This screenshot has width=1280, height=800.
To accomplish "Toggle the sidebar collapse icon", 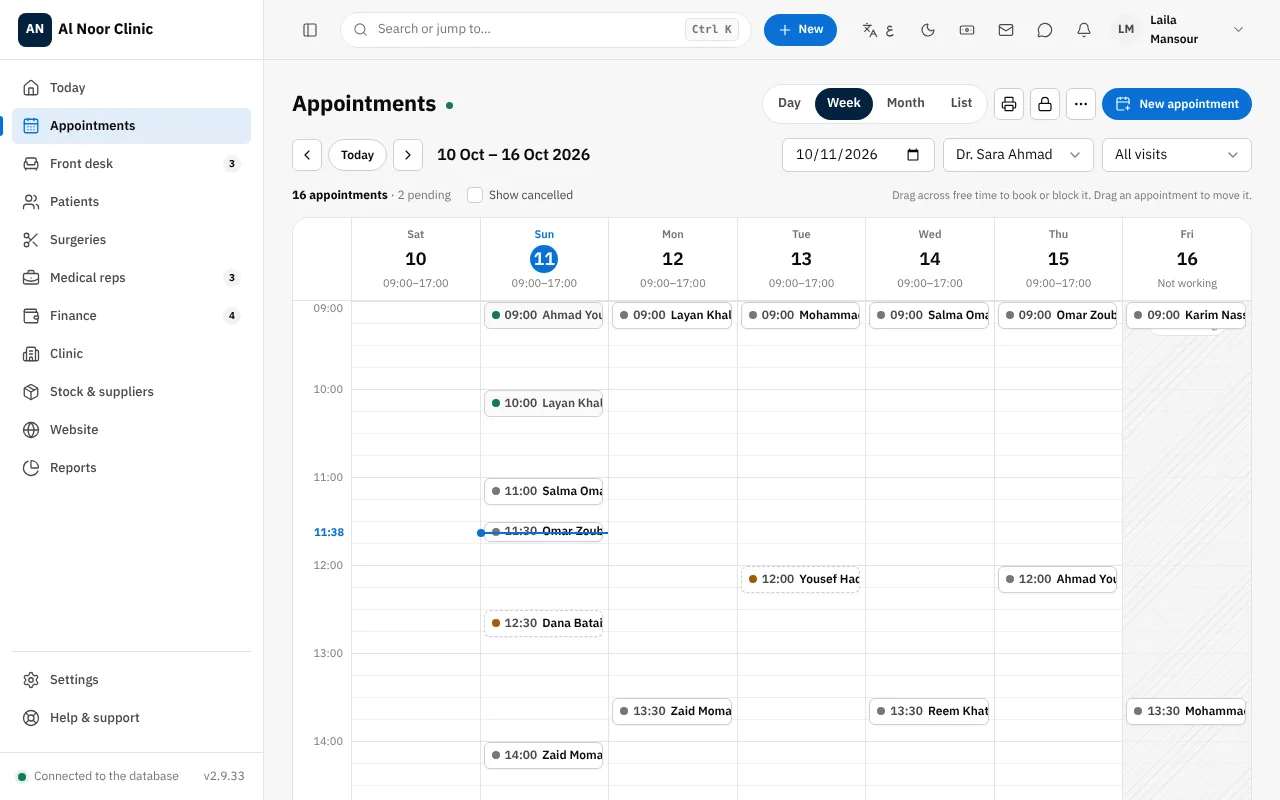I will 310,30.
